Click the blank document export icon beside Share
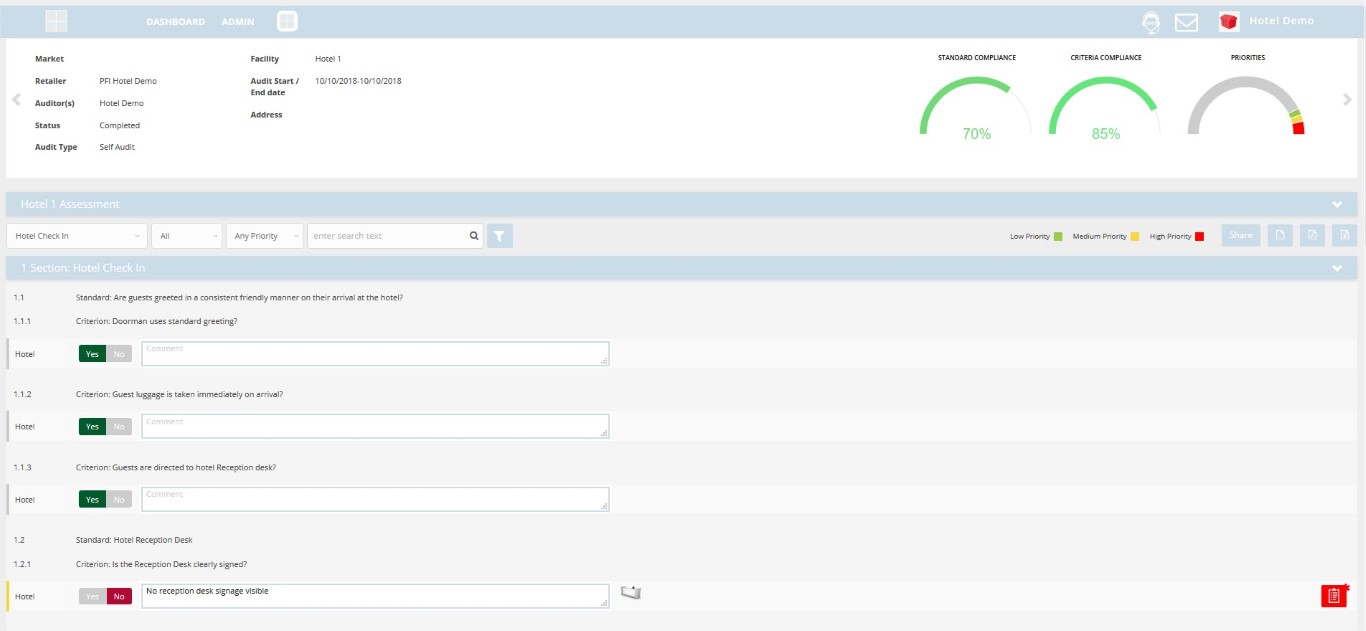This screenshot has width=1366, height=631. [x=1279, y=236]
